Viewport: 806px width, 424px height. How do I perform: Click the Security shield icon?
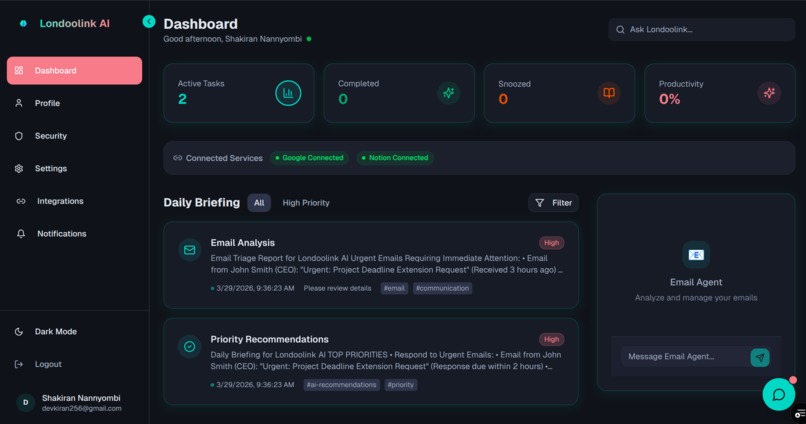coord(19,136)
